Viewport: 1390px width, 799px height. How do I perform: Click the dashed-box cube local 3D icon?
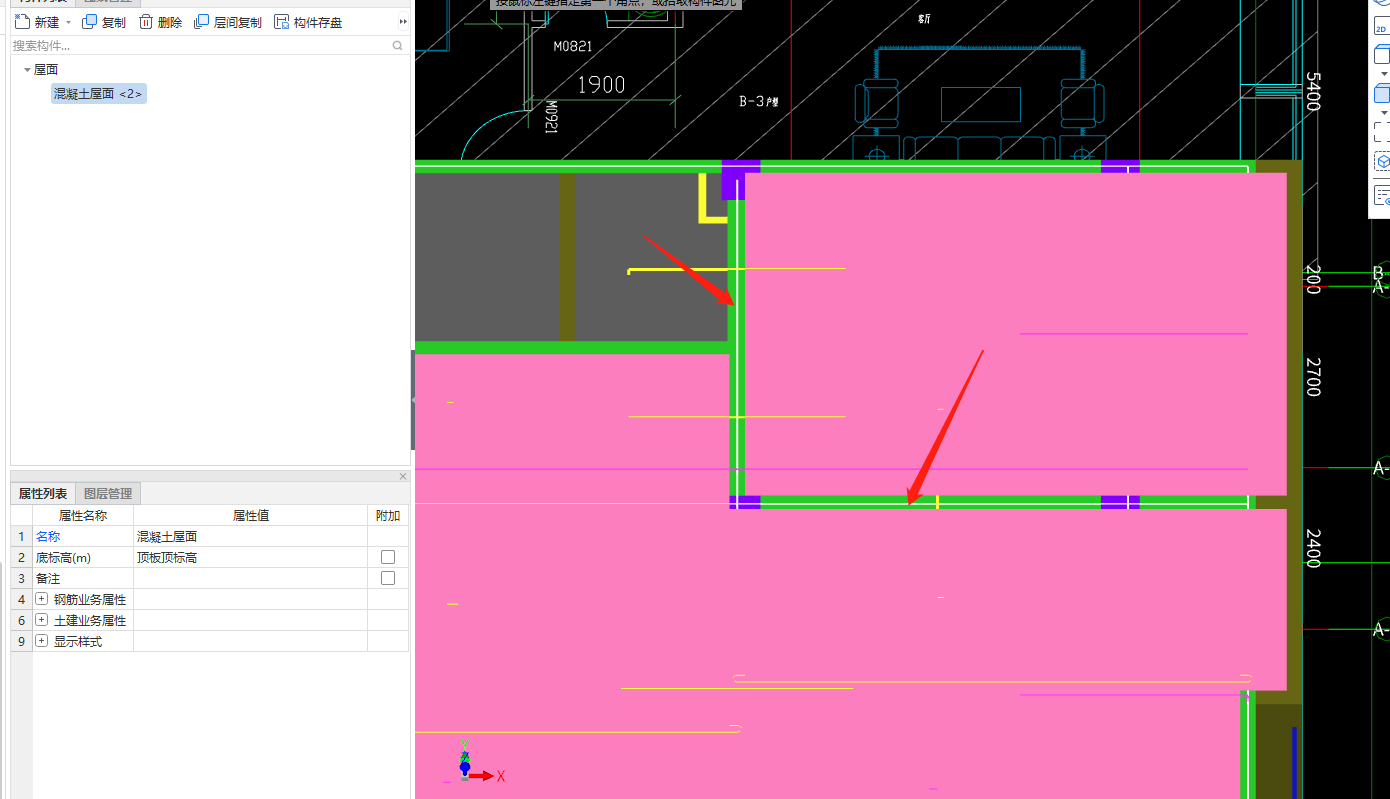tap(1382, 161)
